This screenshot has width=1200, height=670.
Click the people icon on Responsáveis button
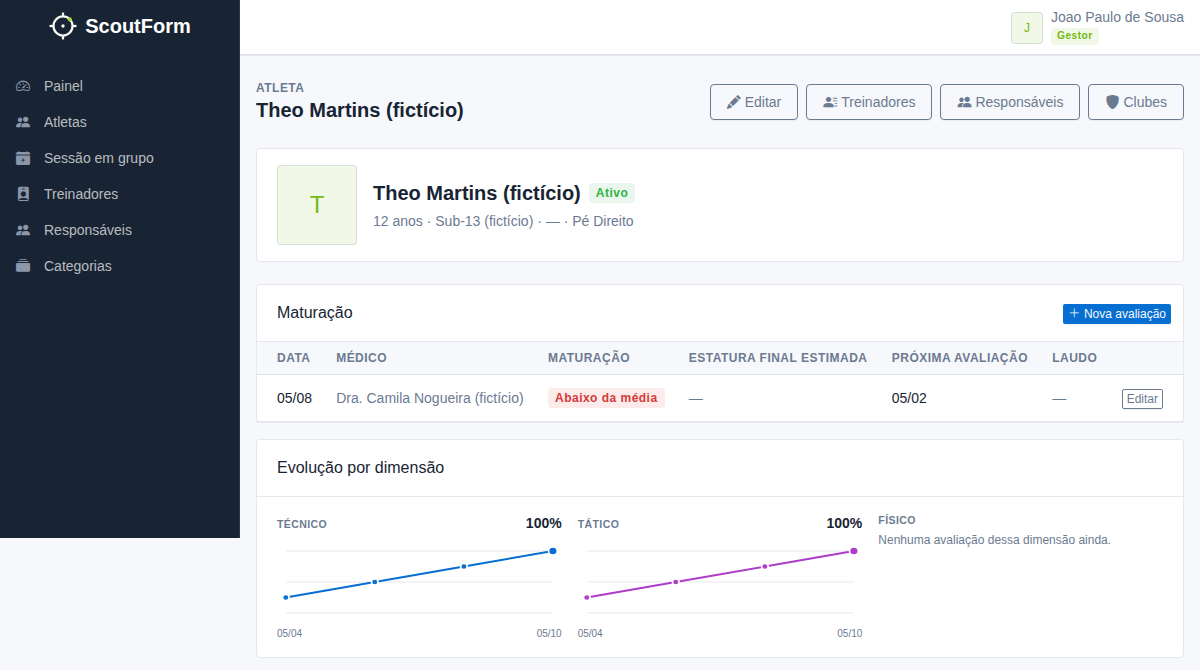pyautogui.click(x=965, y=102)
